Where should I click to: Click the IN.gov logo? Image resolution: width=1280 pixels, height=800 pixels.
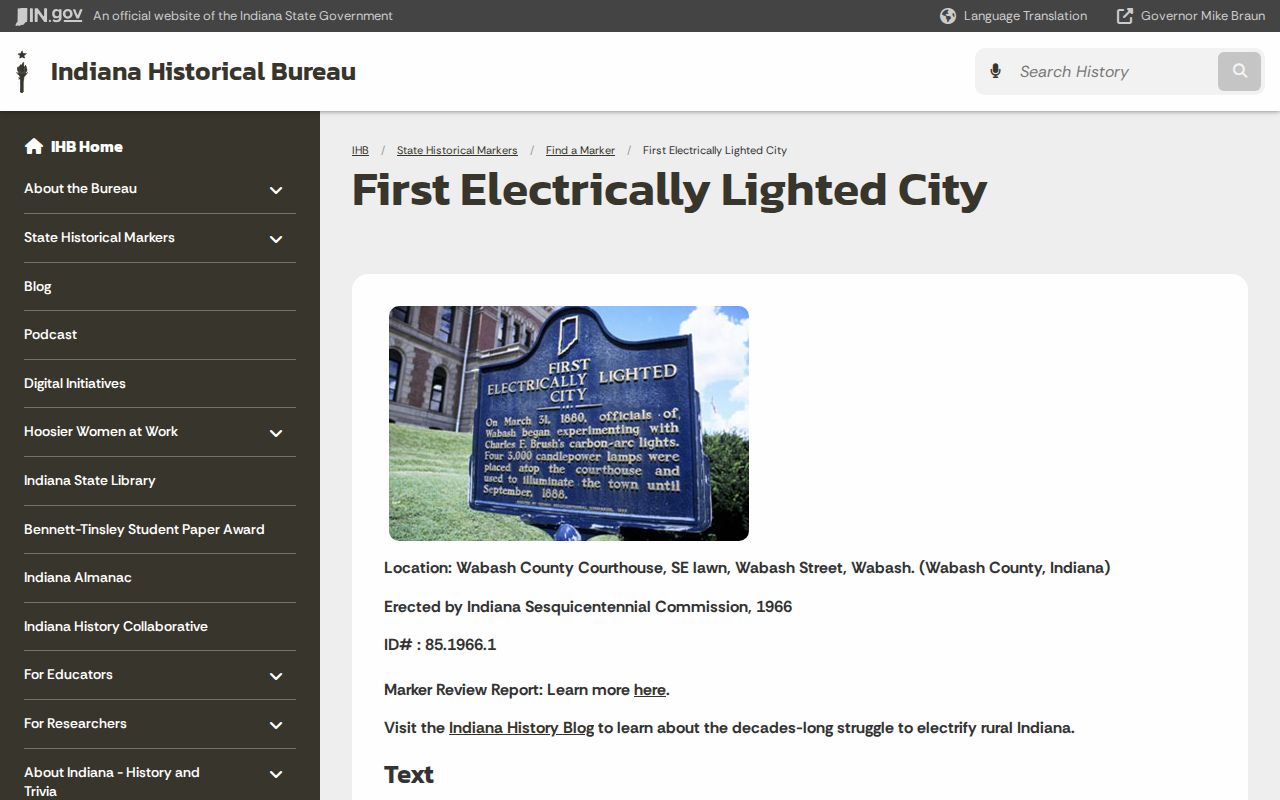tap(48, 15)
